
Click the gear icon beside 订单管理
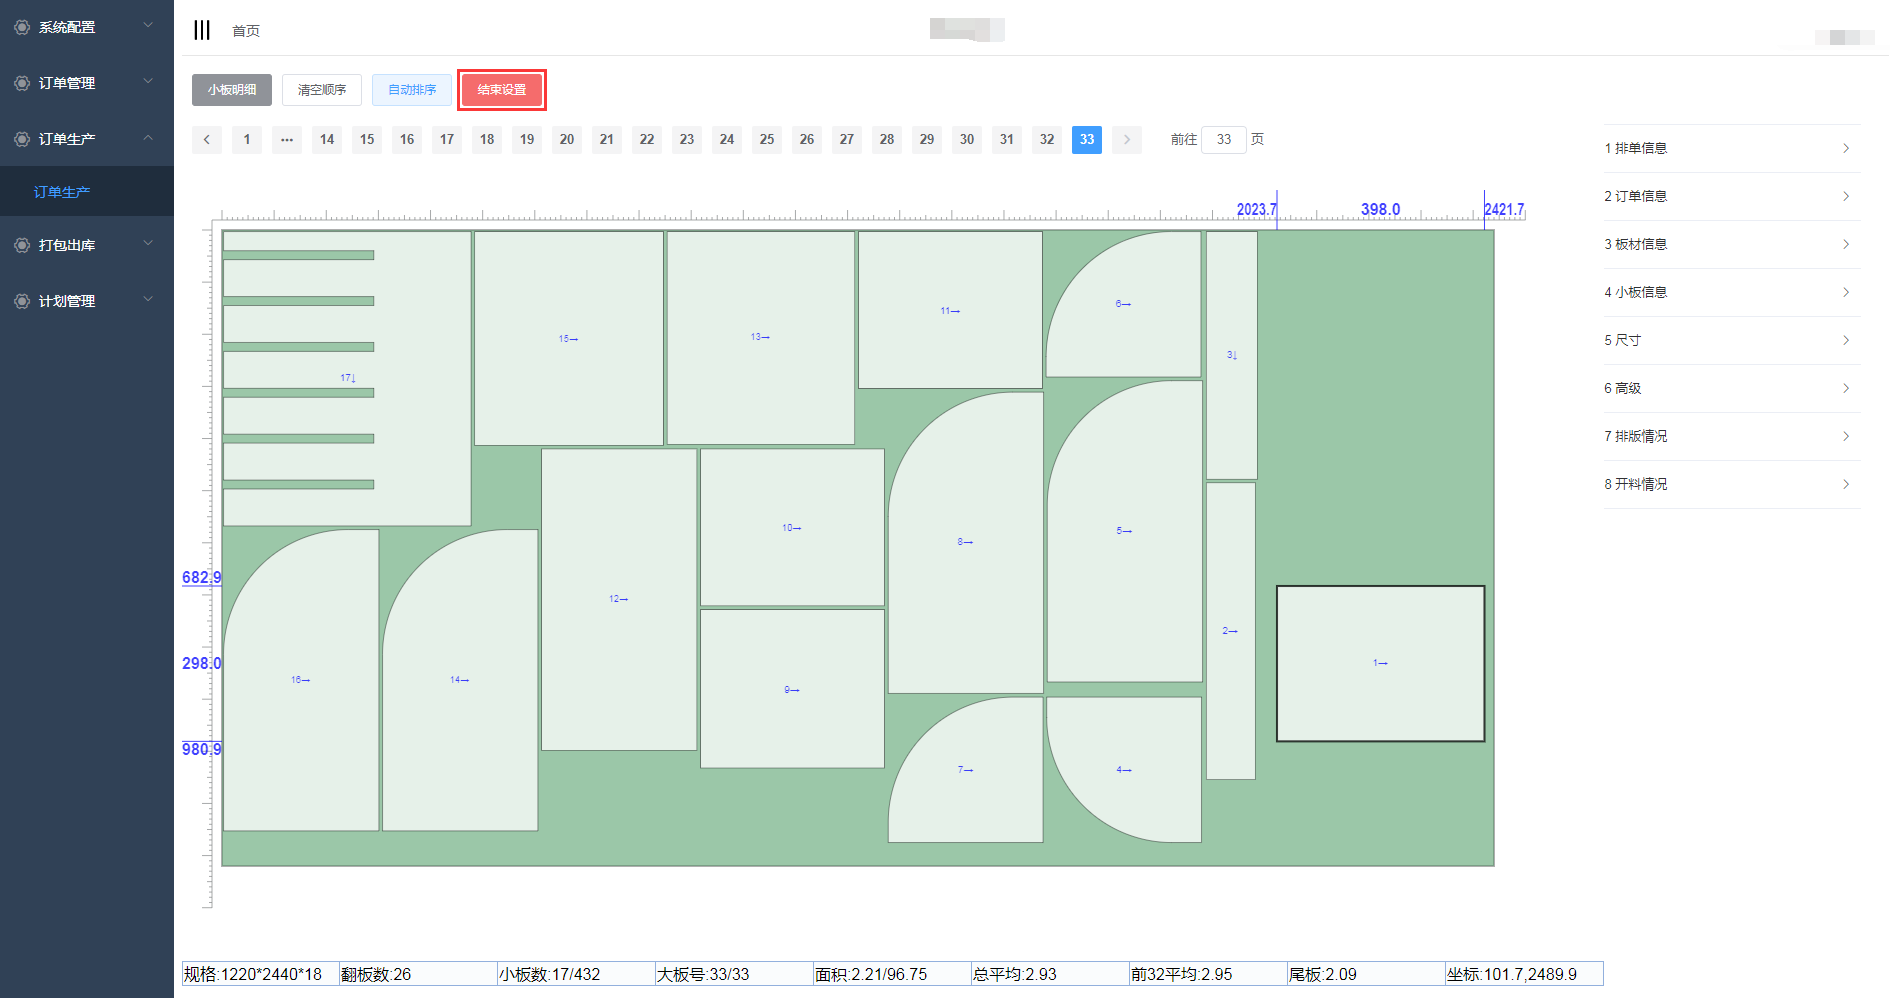click(x=22, y=83)
